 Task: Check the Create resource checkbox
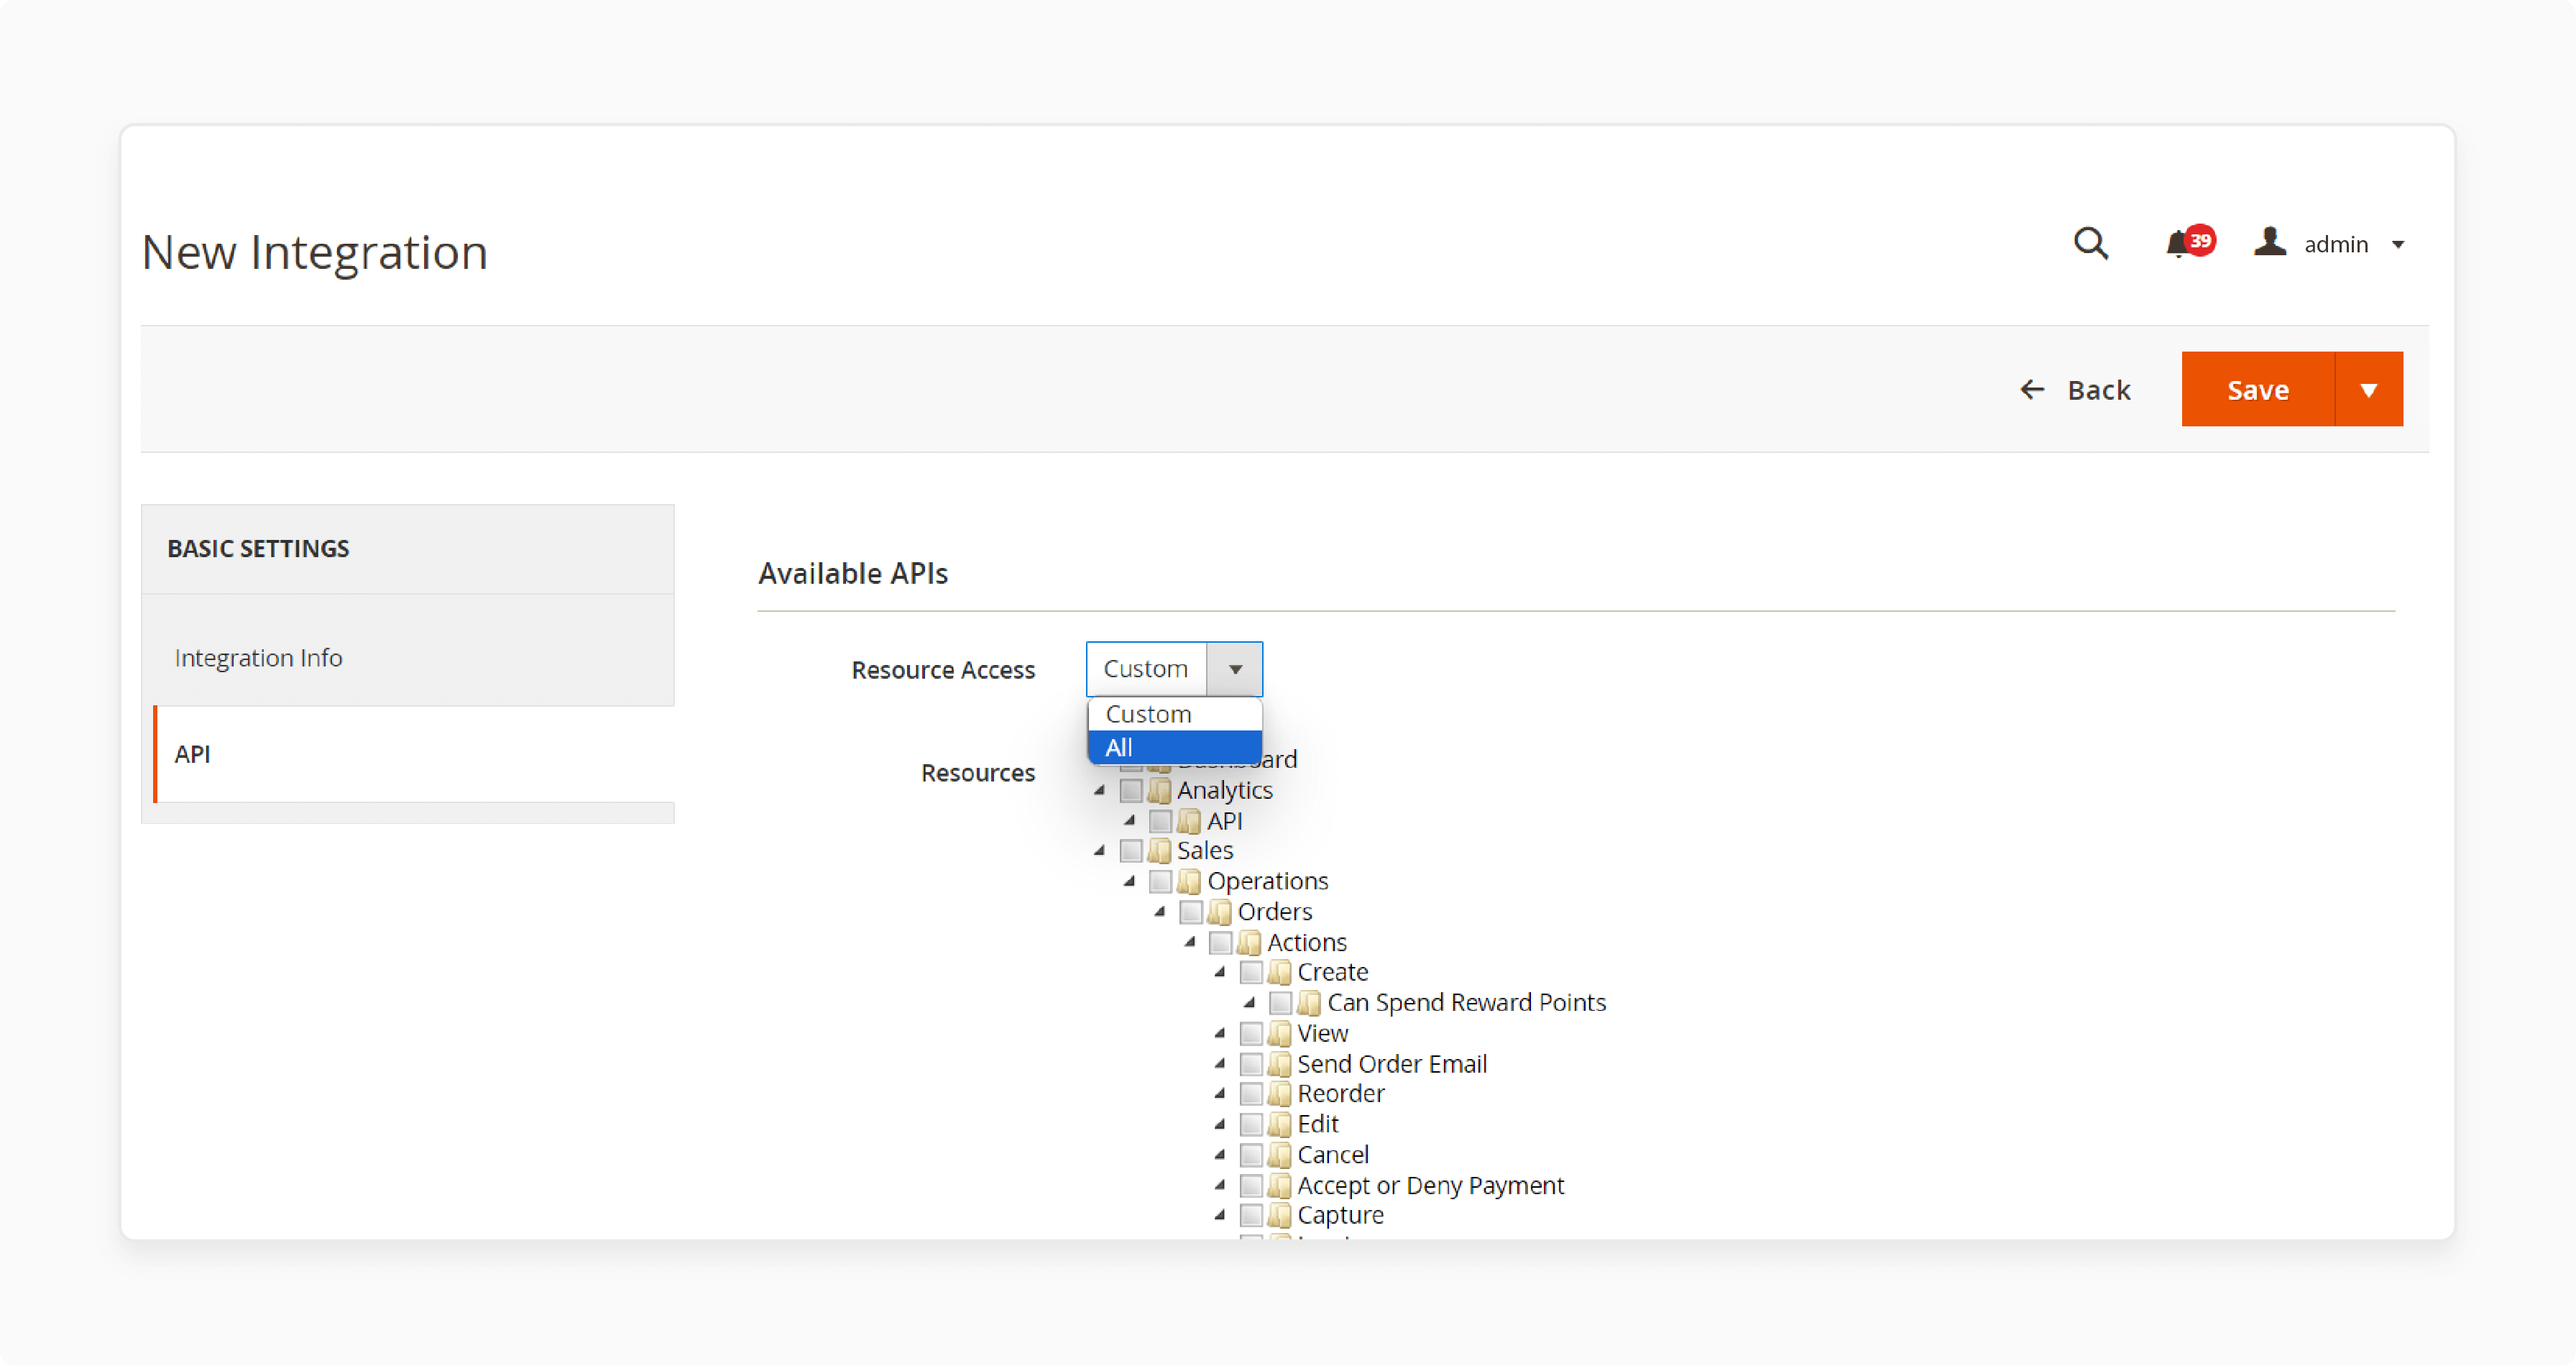(x=1251, y=973)
